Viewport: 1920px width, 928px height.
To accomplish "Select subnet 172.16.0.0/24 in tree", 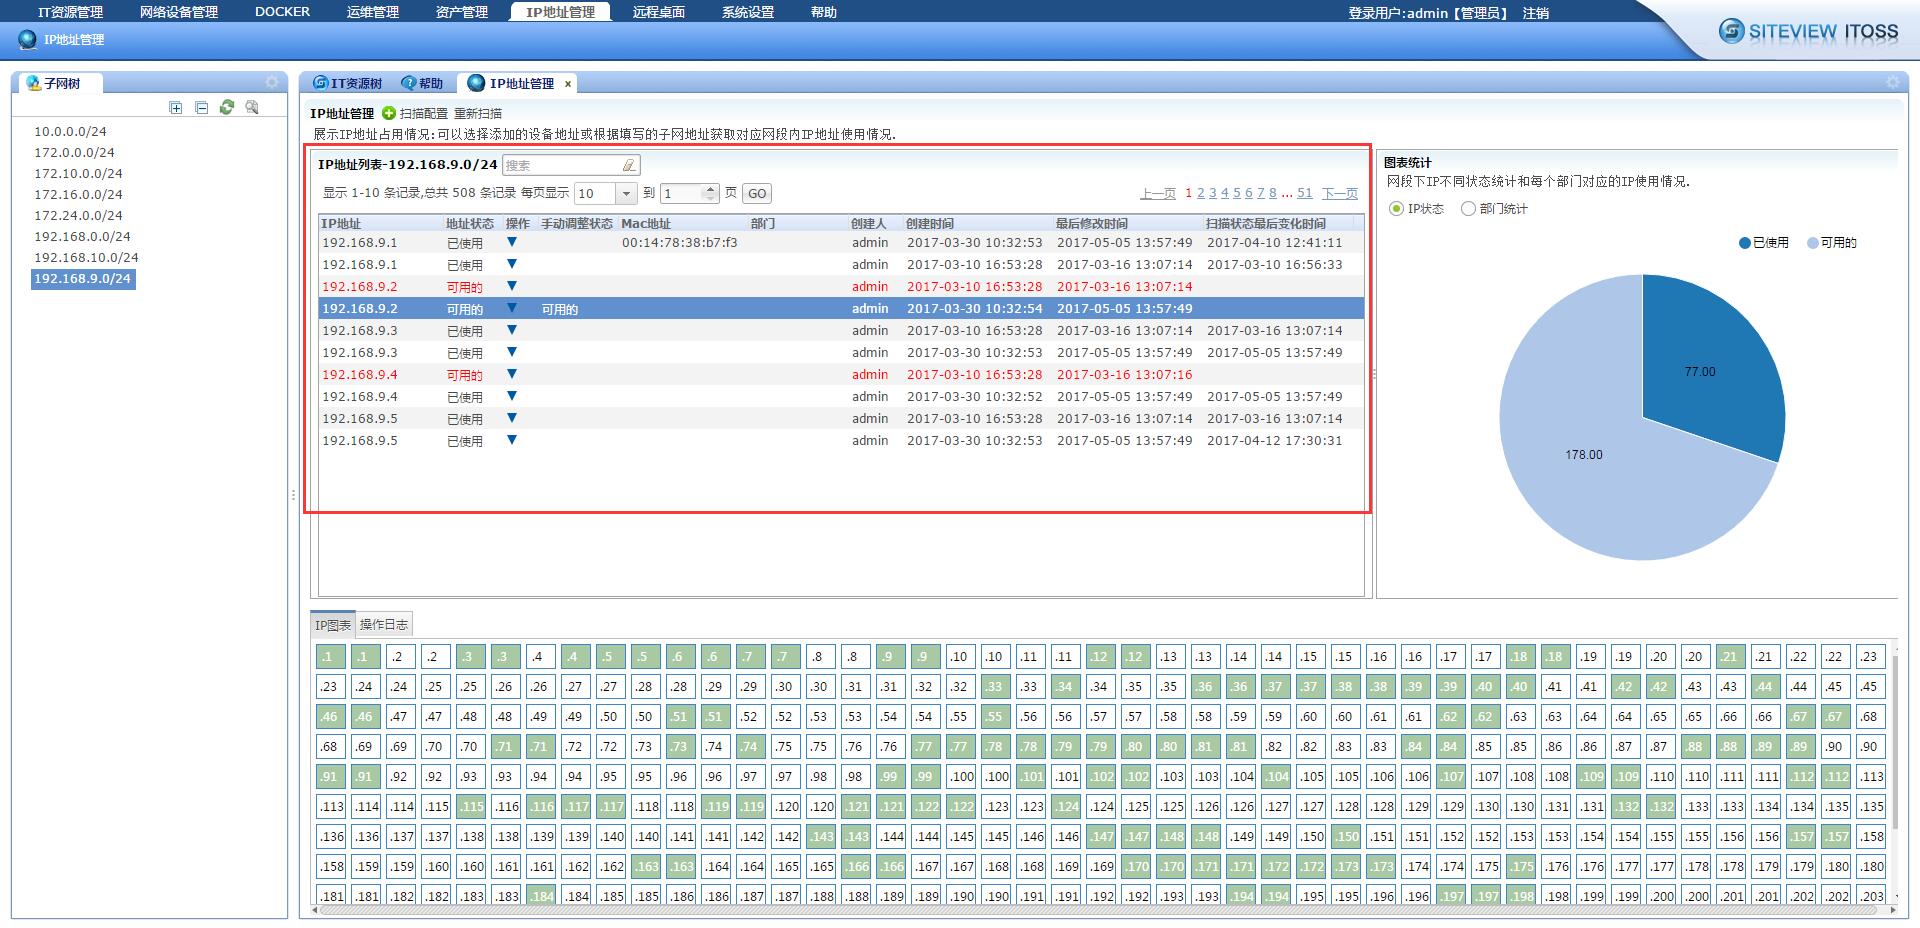I will coord(78,194).
